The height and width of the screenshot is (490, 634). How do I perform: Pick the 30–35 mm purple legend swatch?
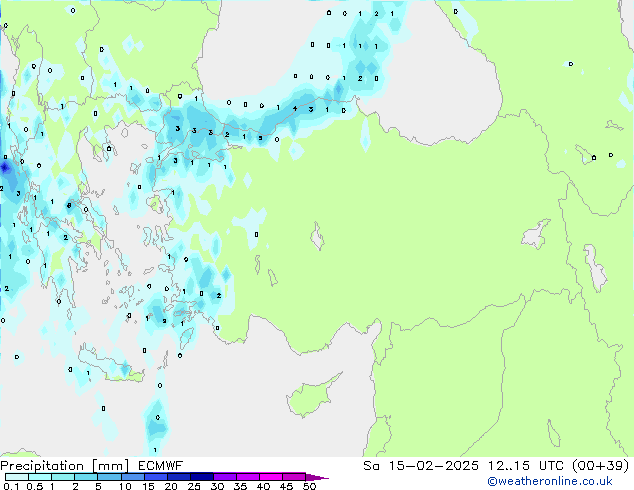click(224, 477)
